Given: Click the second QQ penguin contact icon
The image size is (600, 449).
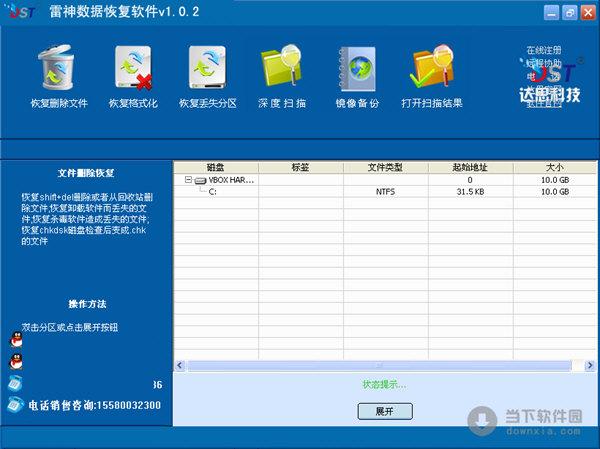Looking at the screenshot, I should 15,361.
